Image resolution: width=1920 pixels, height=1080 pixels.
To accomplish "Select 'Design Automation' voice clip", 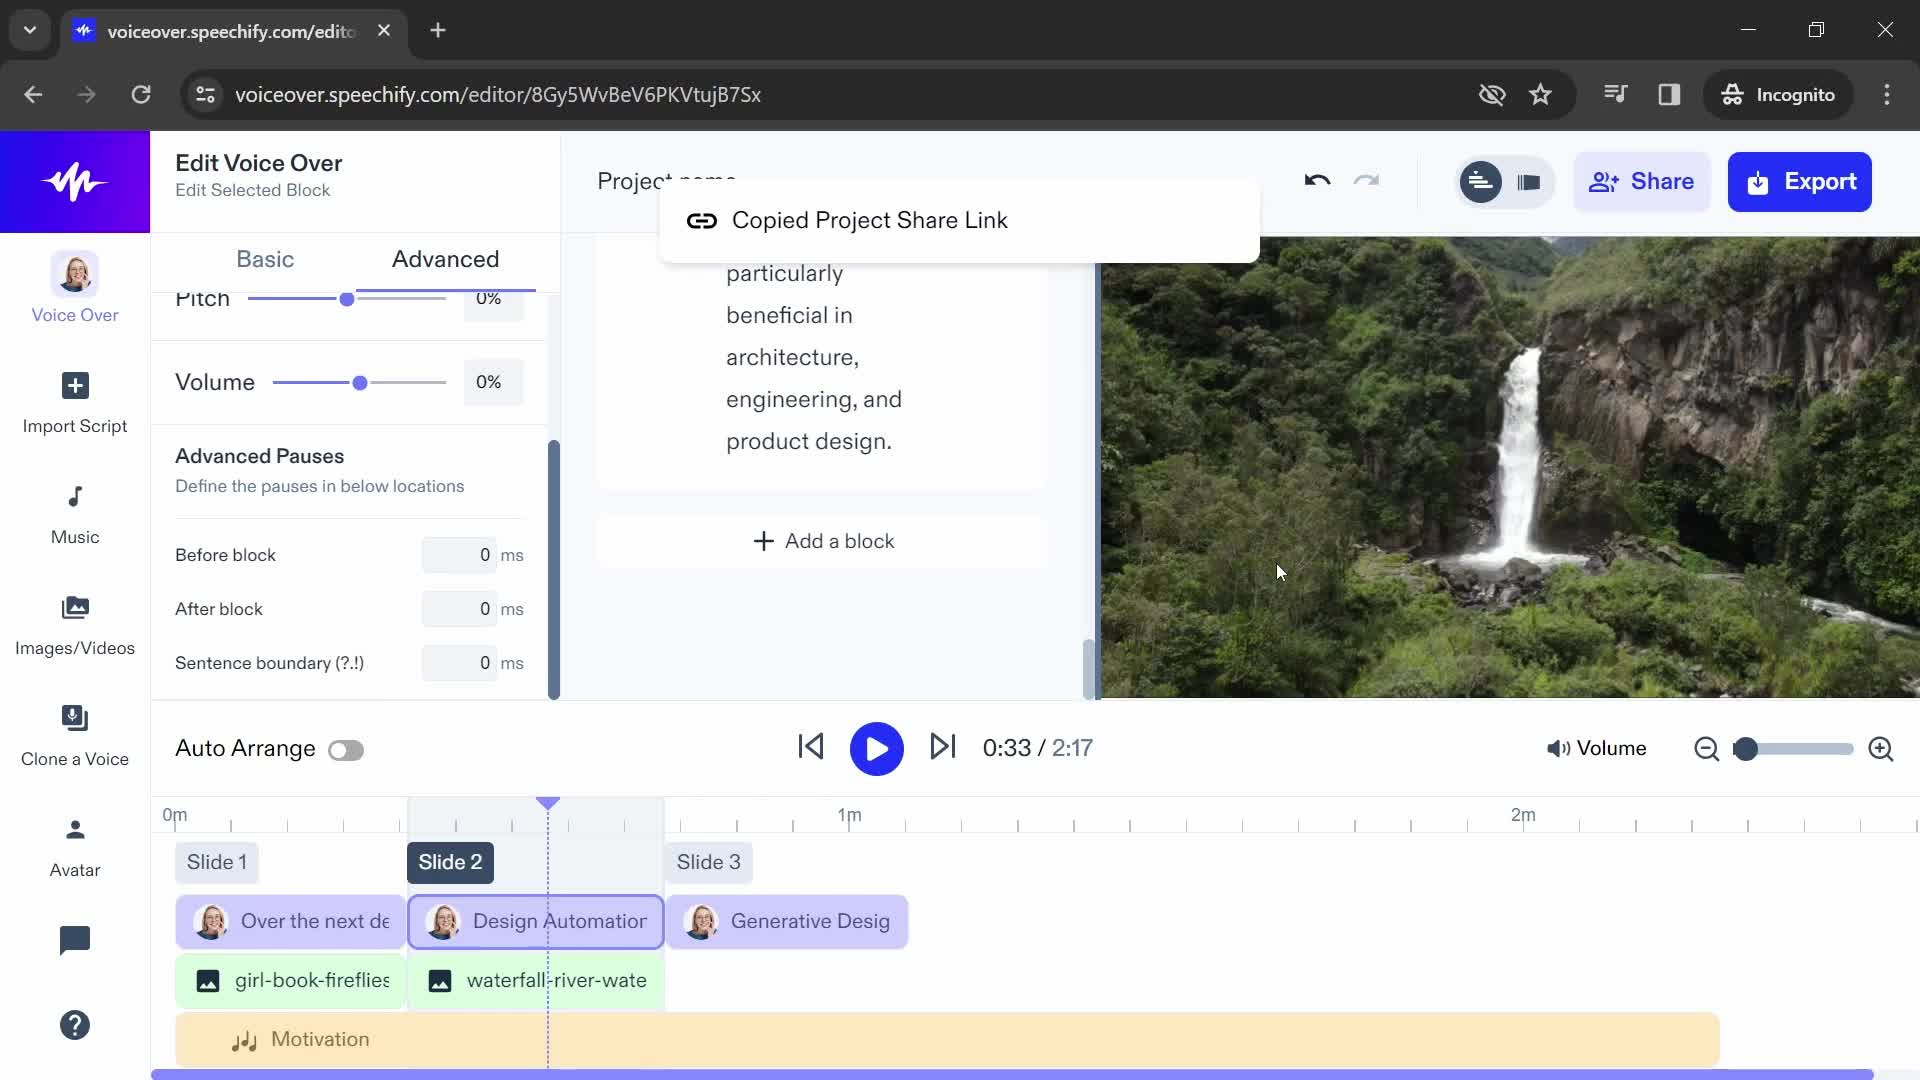I will 536,921.
